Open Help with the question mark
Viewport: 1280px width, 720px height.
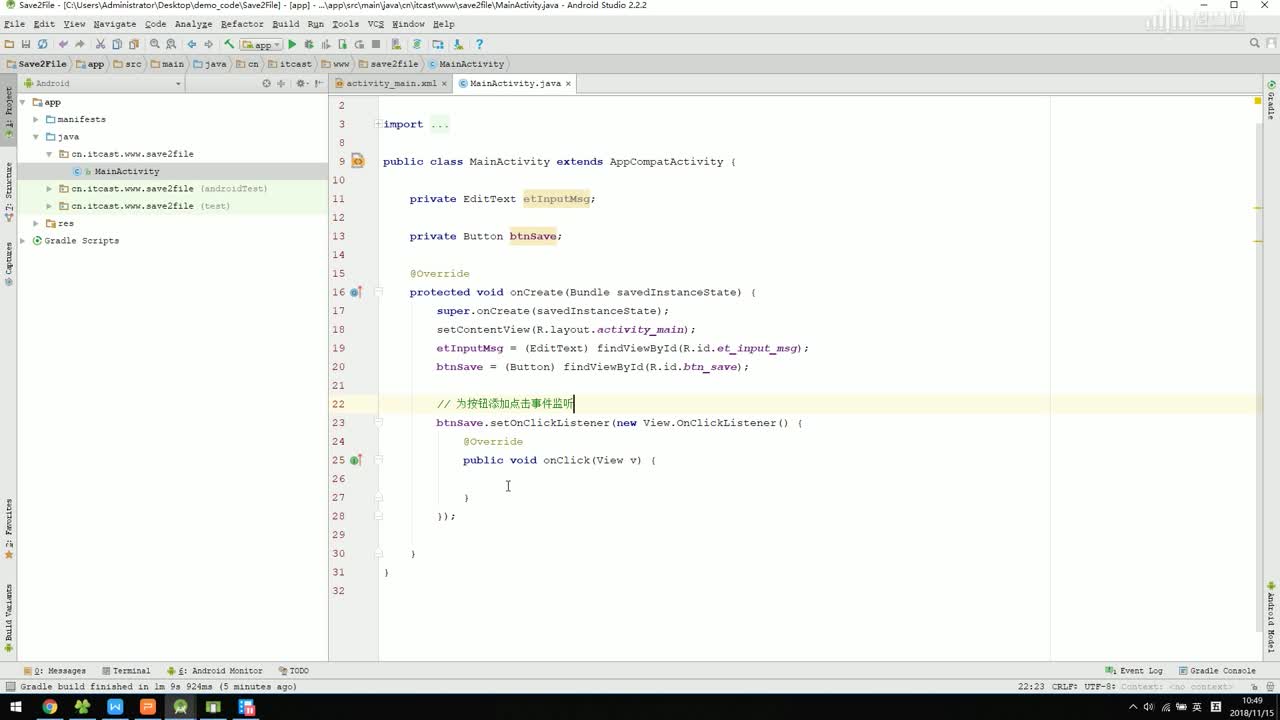(479, 44)
